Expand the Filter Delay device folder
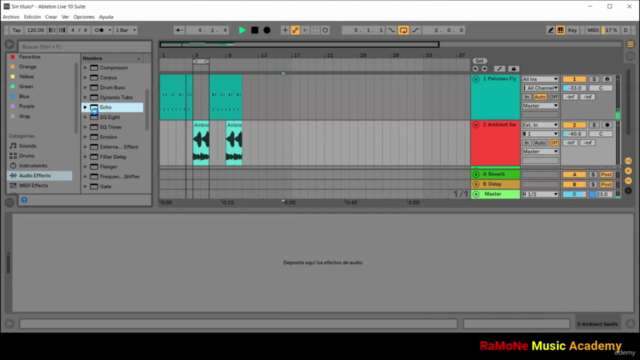This screenshot has height=360, width=640. click(x=85, y=157)
